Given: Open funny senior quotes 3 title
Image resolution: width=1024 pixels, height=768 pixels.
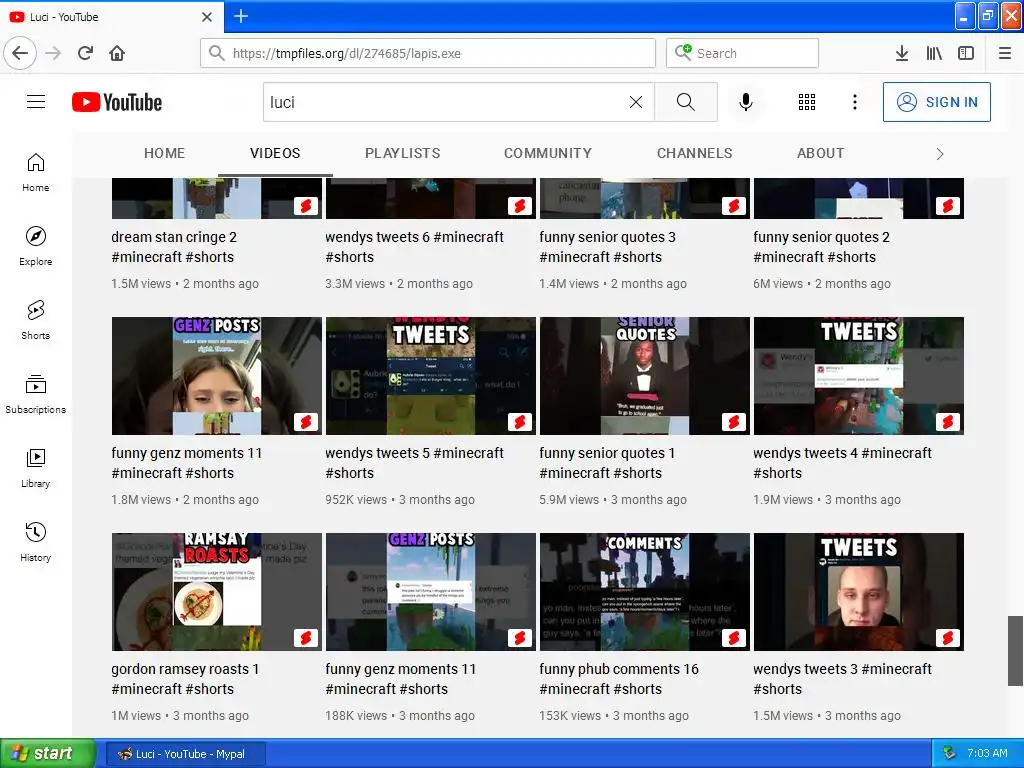Looking at the screenshot, I should [607, 247].
